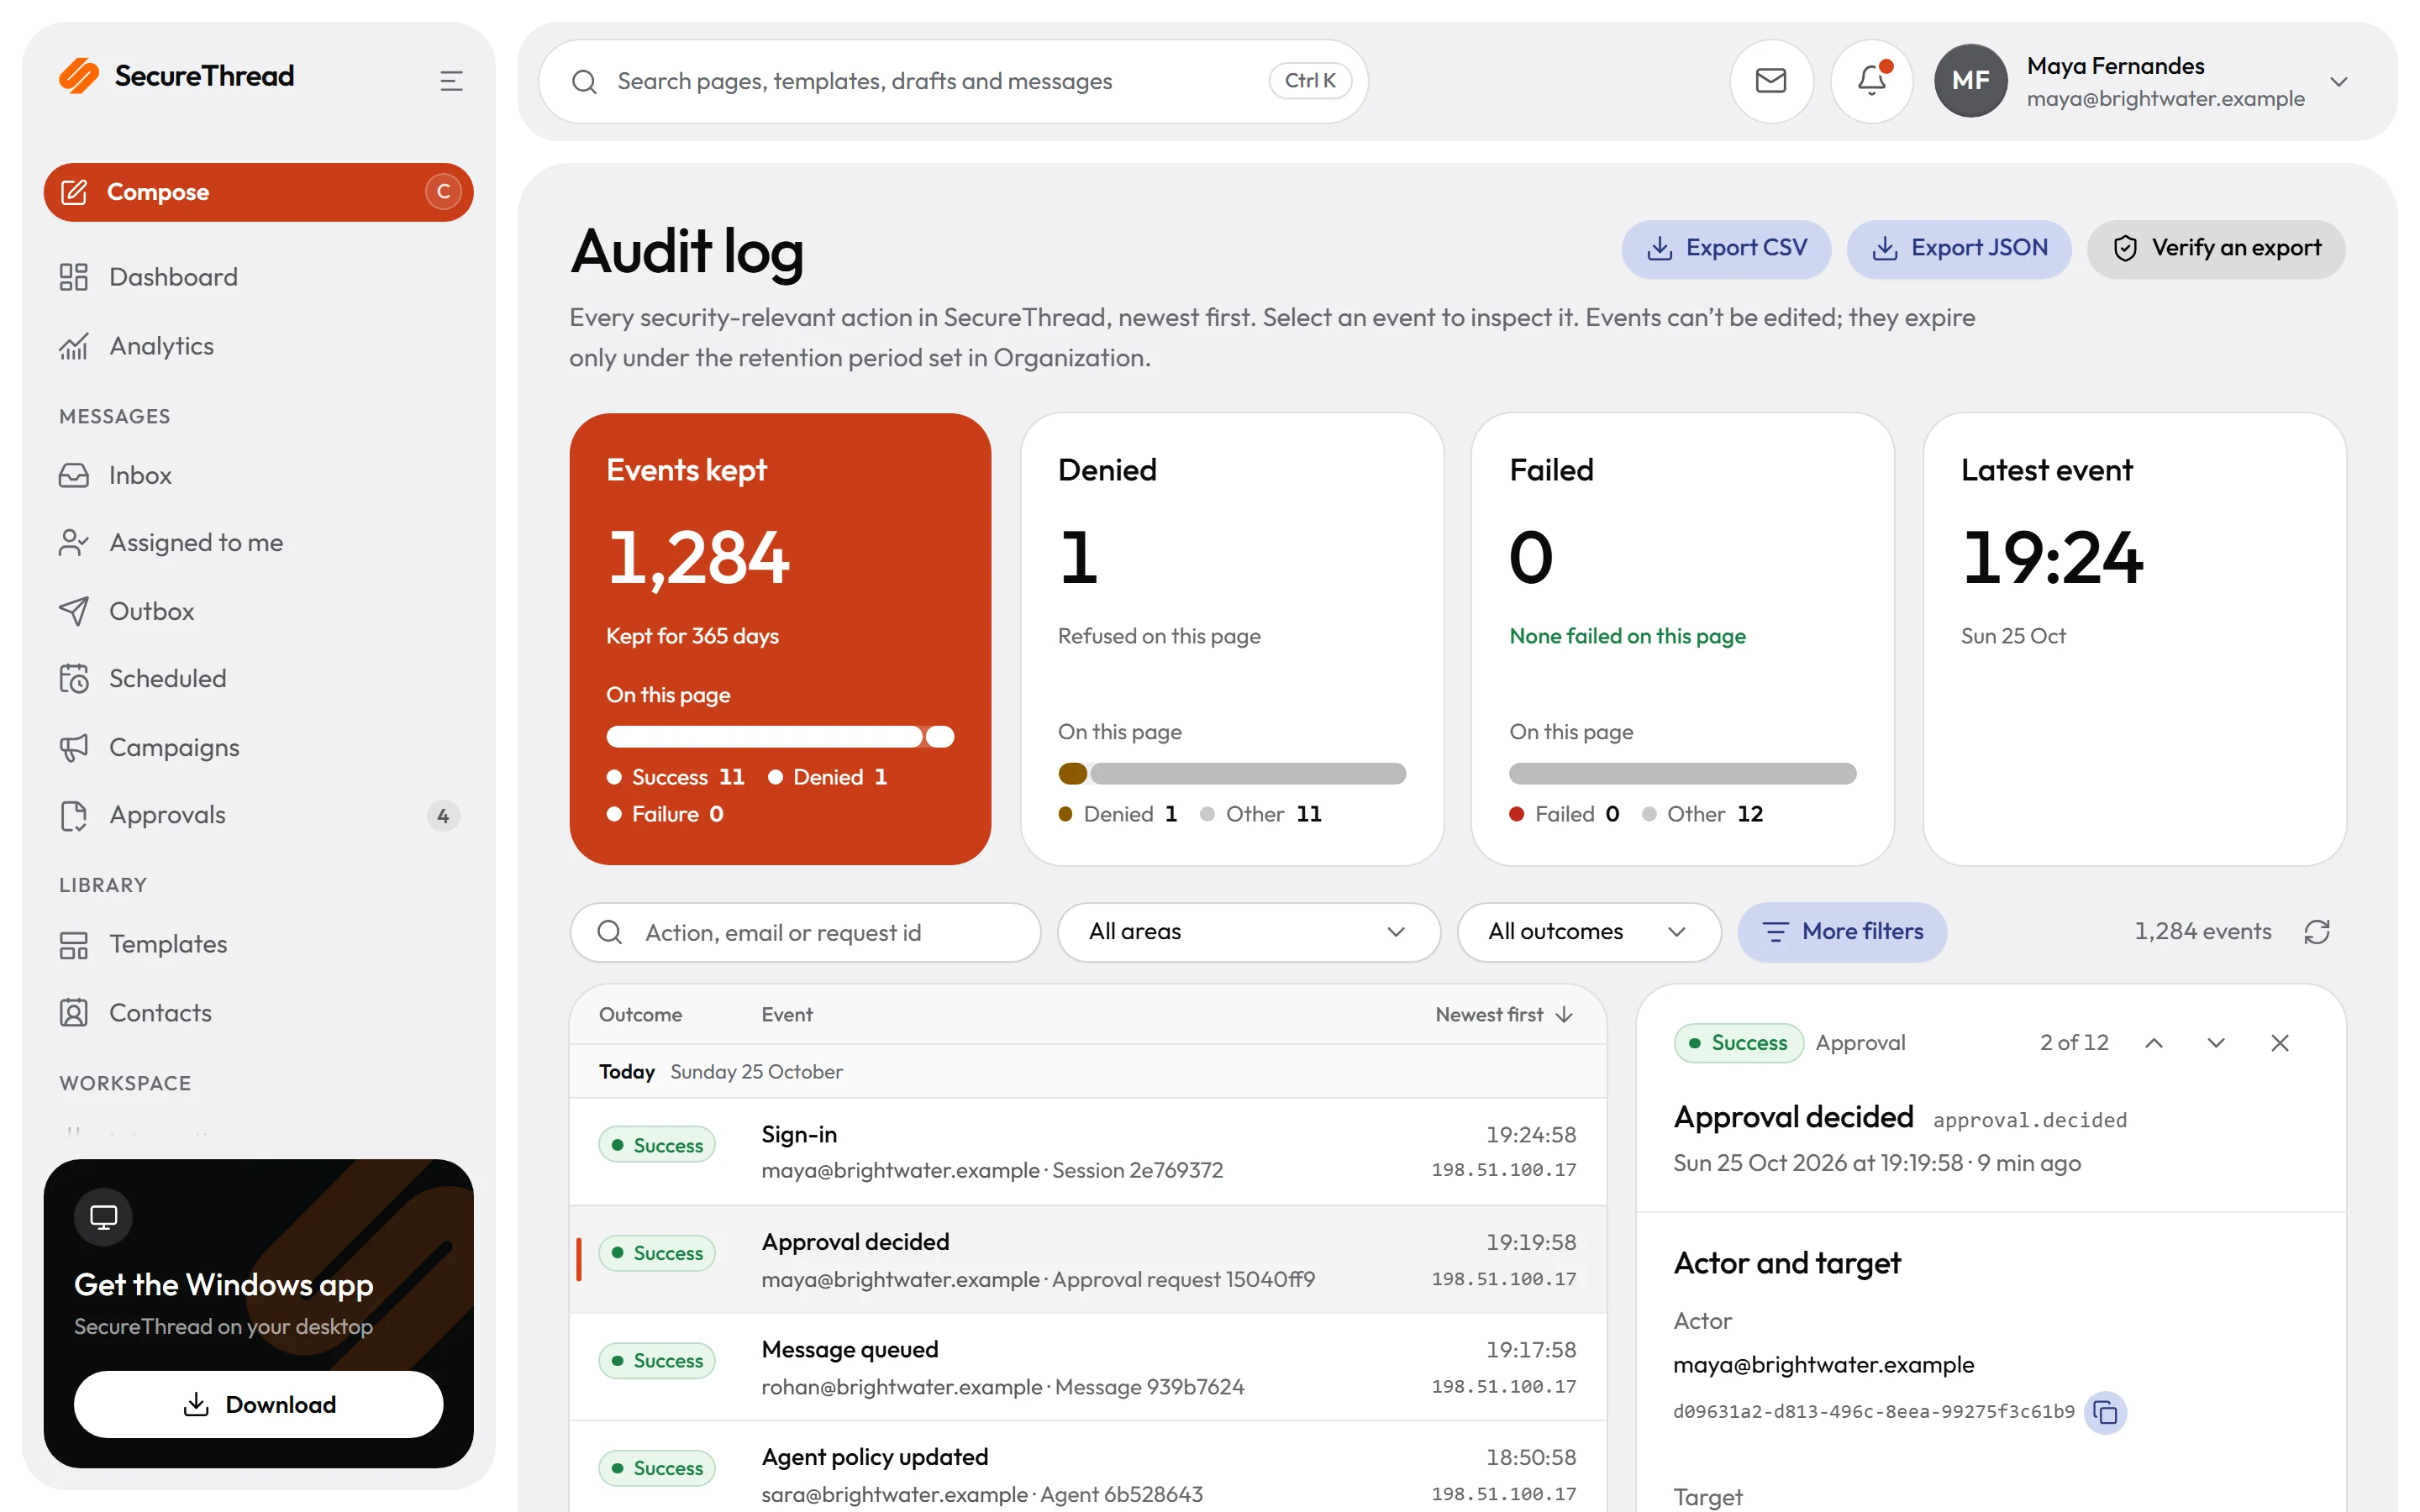Click the Campaigns megaphone icon
The width and height of the screenshot is (2420, 1512).
pos(73,747)
